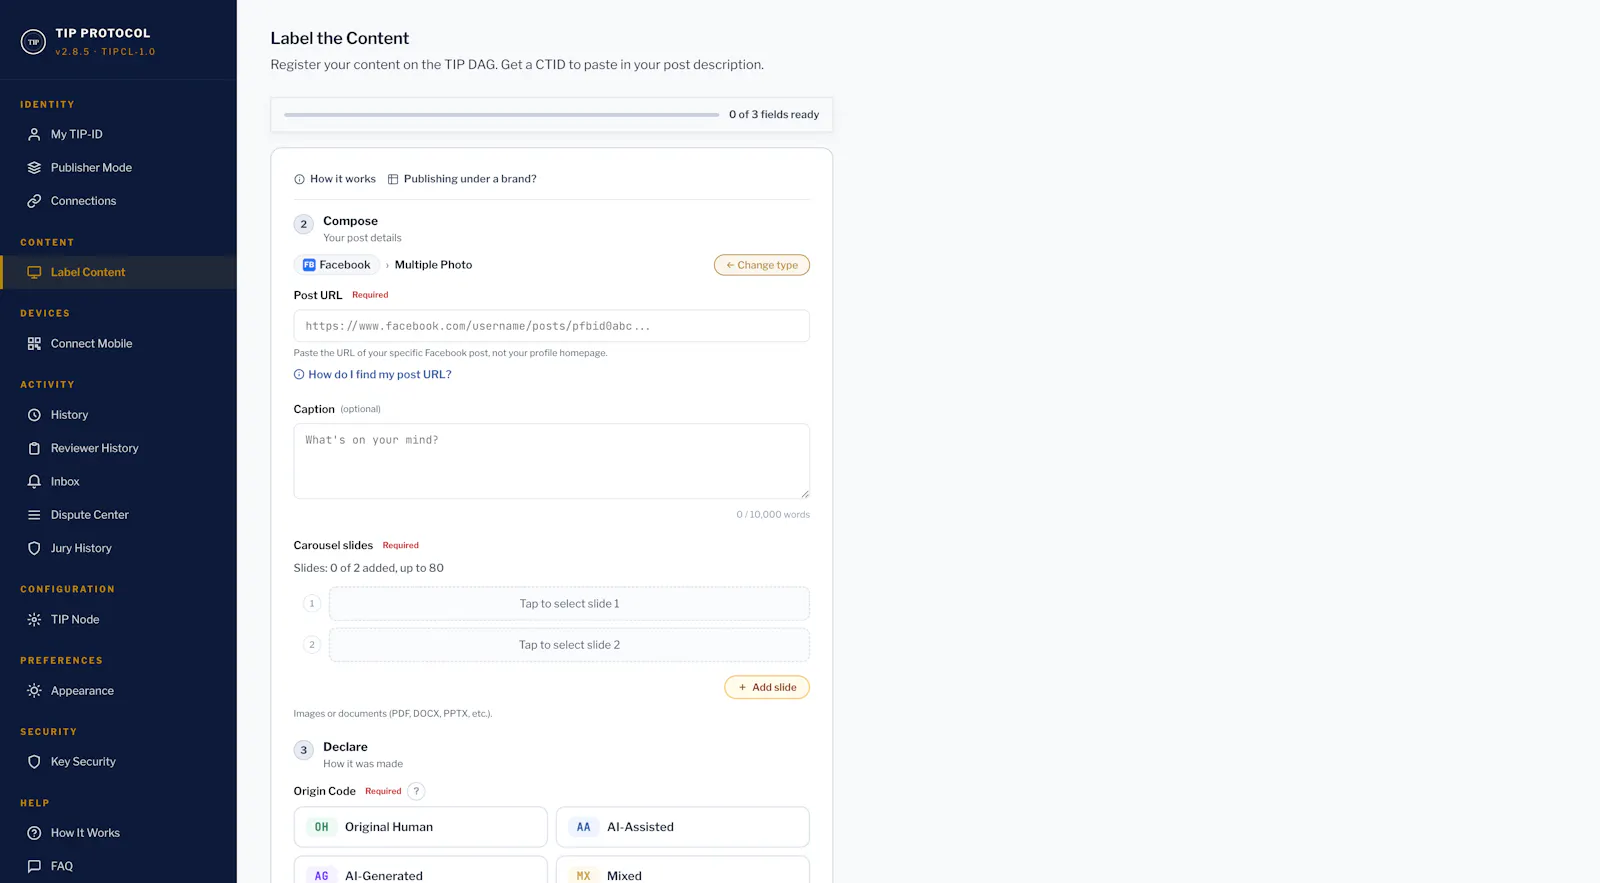Open Publisher Mode page

[x=118, y=168]
